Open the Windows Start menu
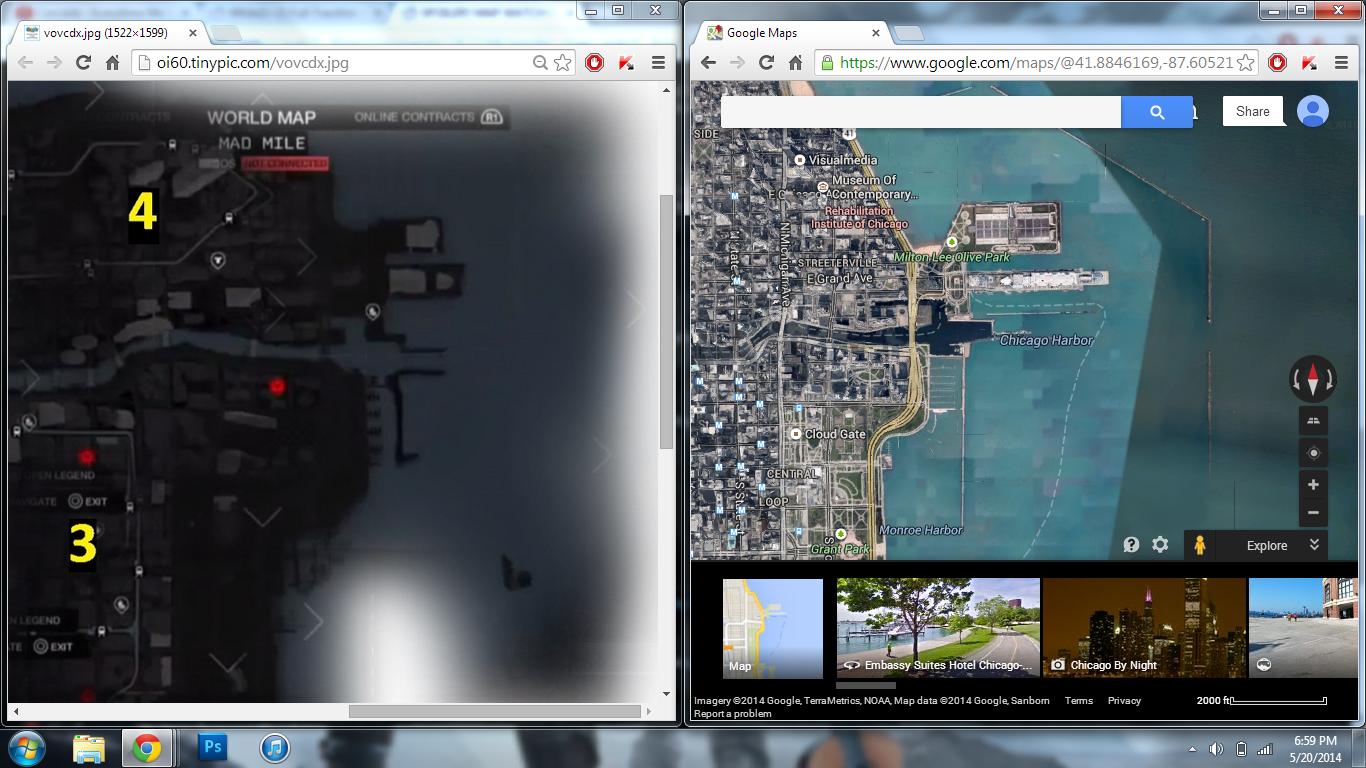This screenshot has height=768, width=1366. tap(26, 748)
